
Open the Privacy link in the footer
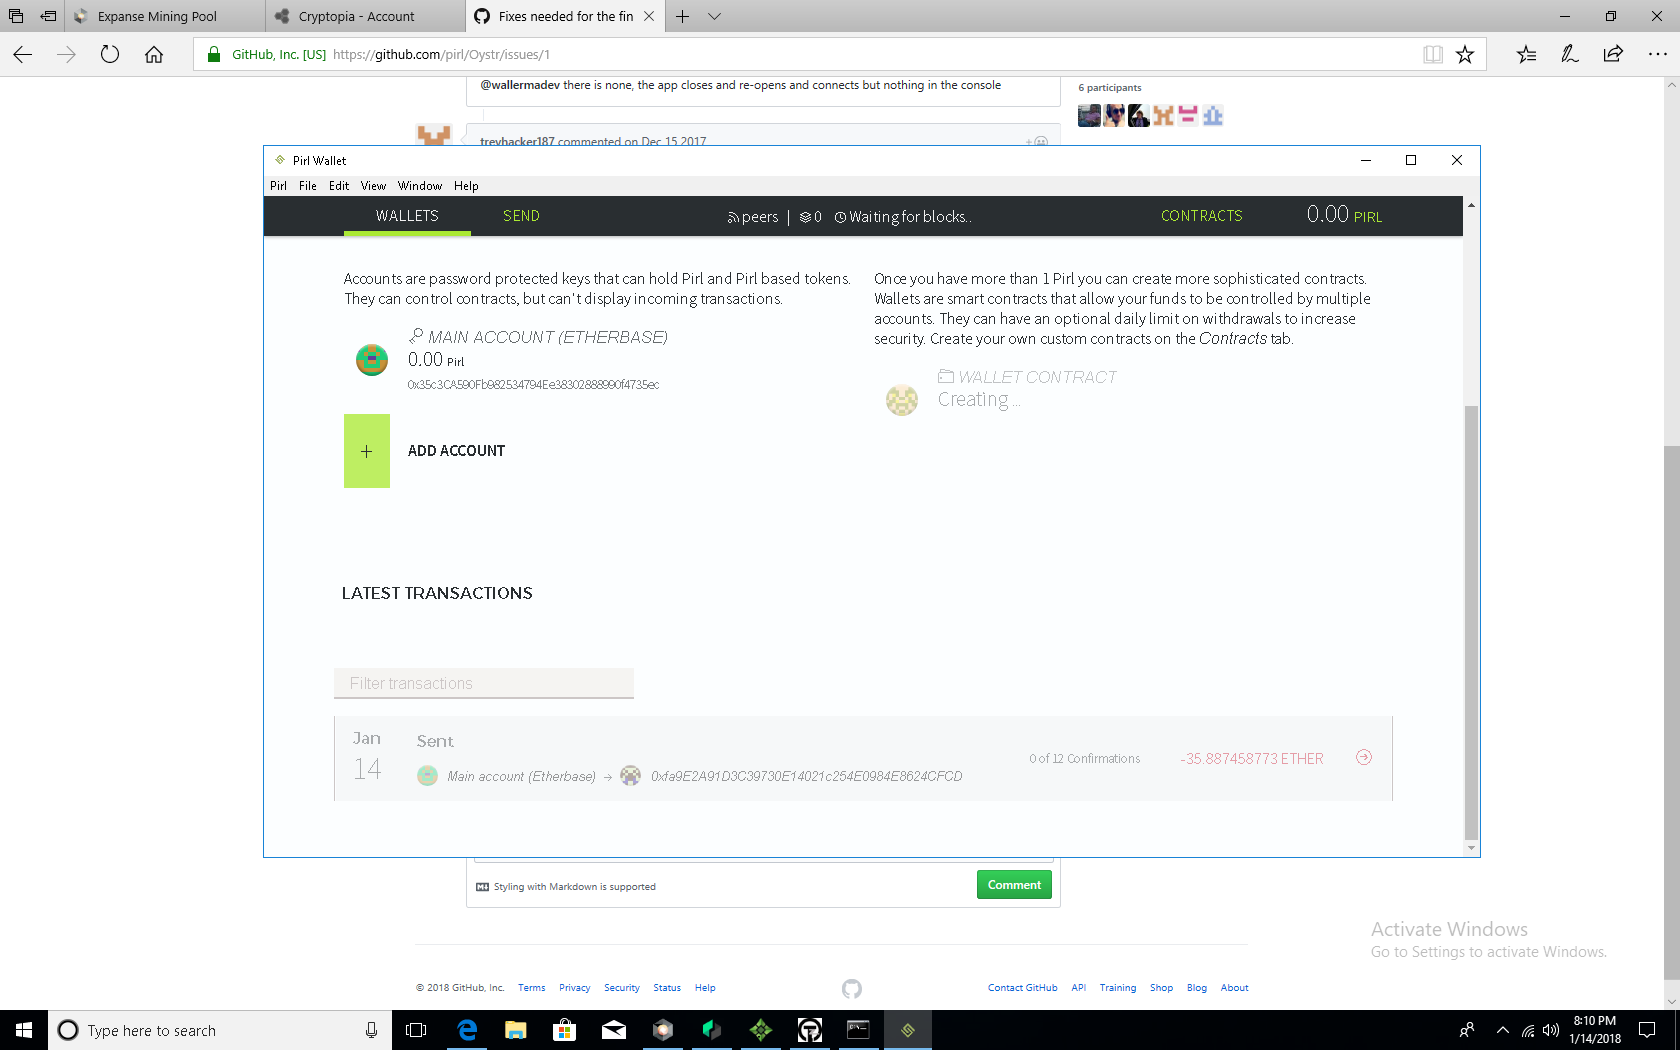point(574,988)
